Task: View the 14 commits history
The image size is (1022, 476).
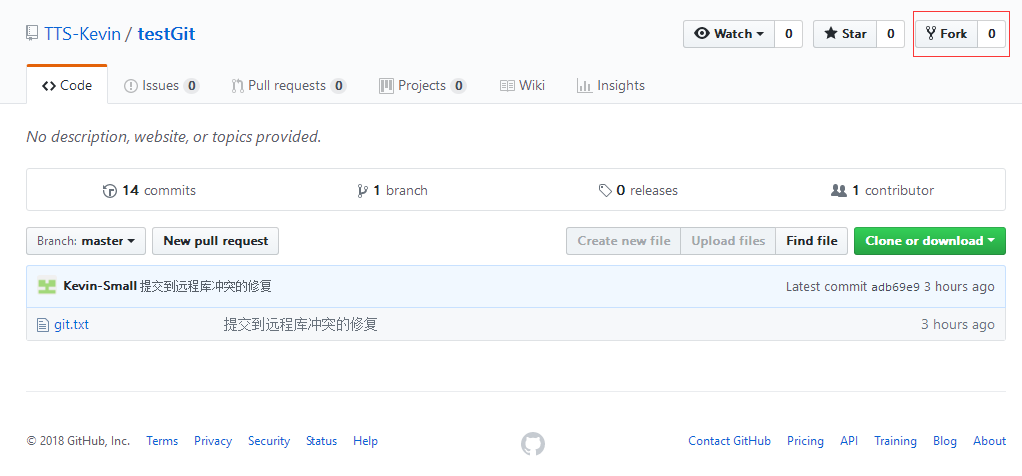Action: tap(149, 190)
